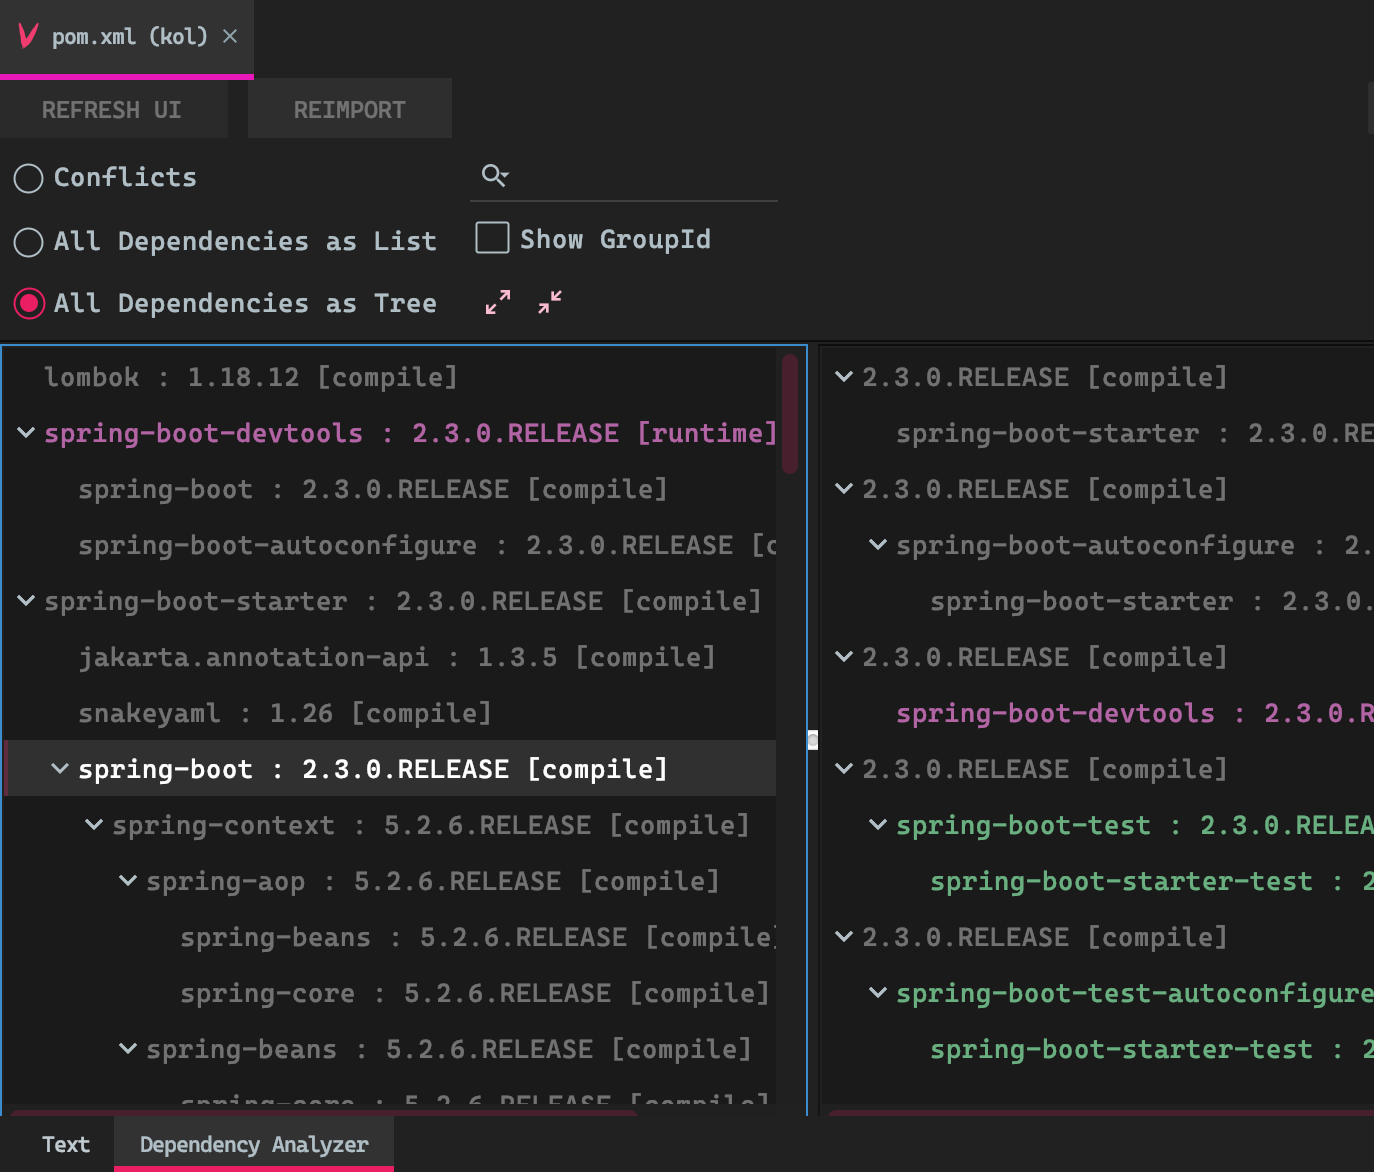
Task: Click the REIMPORT button
Action: (349, 109)
